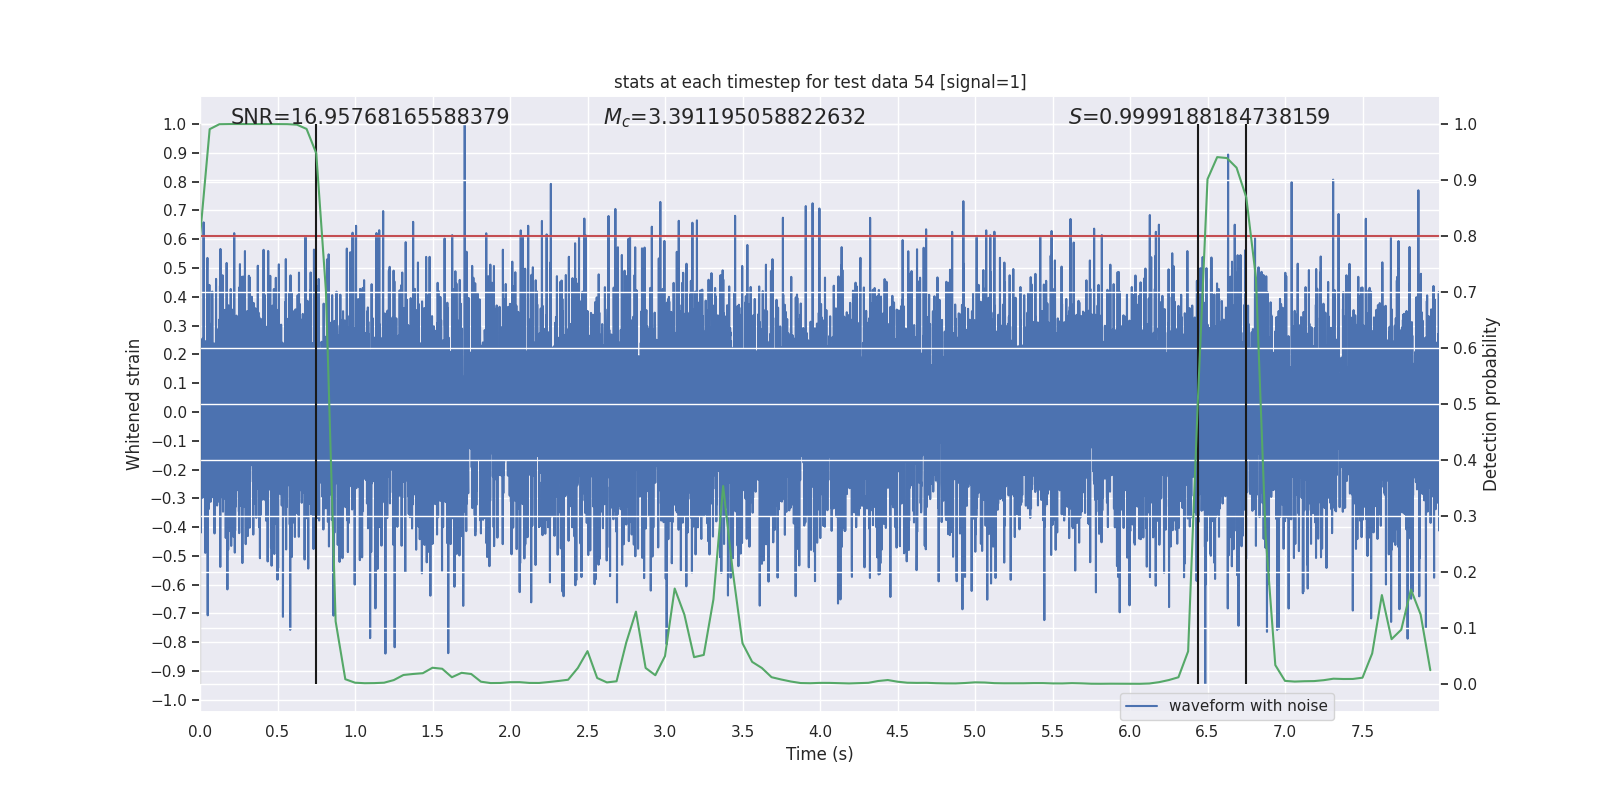Click the 'waveform with noise' legend label
This screenshot has width=1600, height=800.
[x=1248, y=706]
